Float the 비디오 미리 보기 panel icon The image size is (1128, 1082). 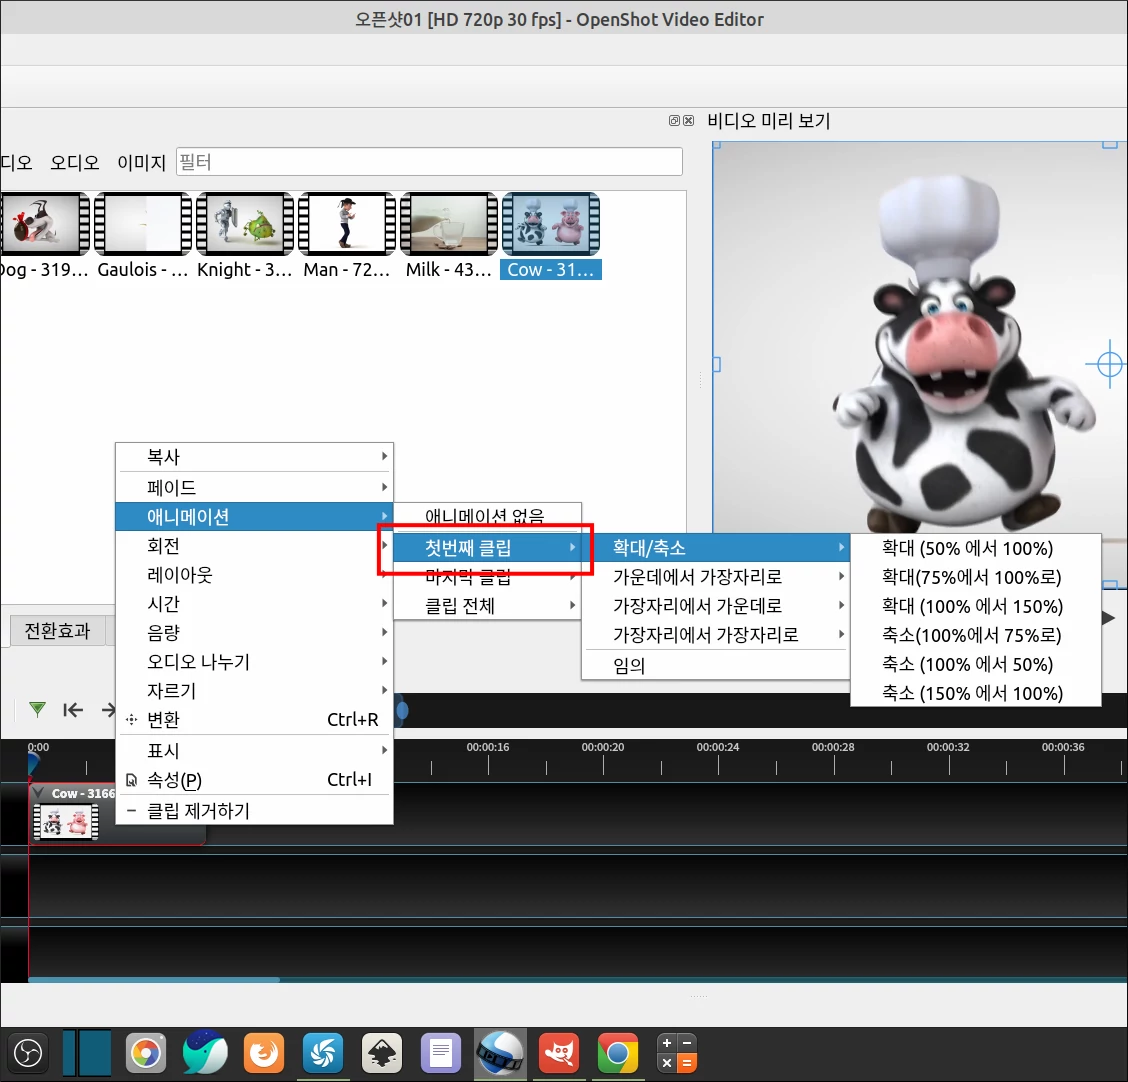coord(674,121)
